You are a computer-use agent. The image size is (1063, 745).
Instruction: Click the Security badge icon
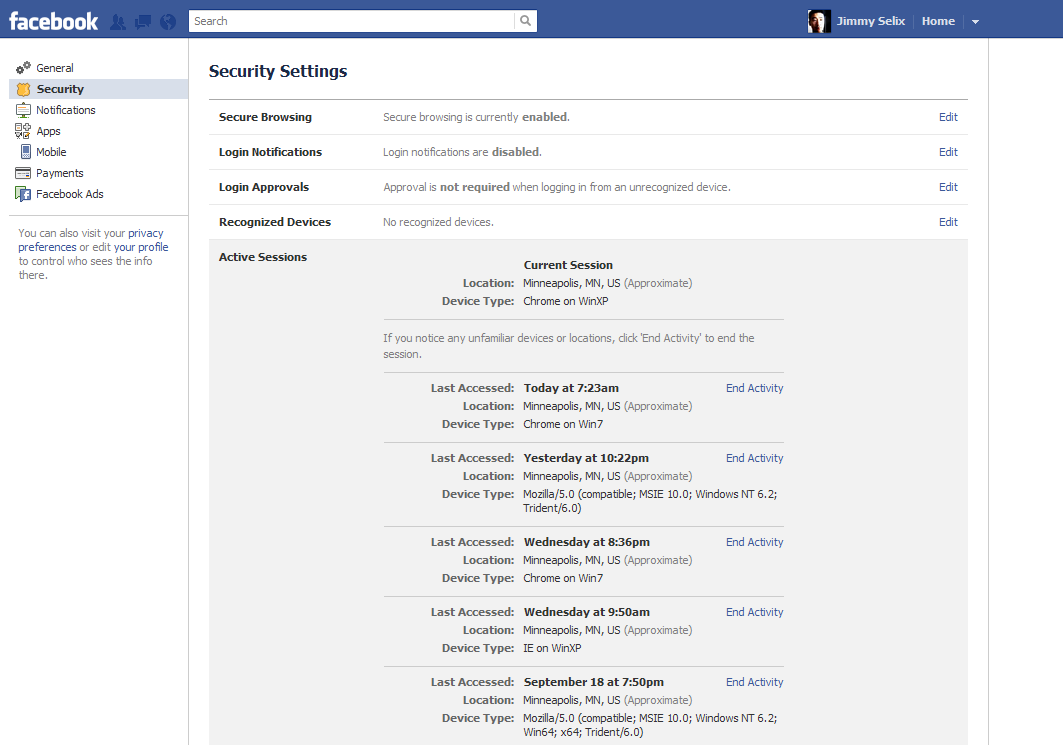click(24, 89)
